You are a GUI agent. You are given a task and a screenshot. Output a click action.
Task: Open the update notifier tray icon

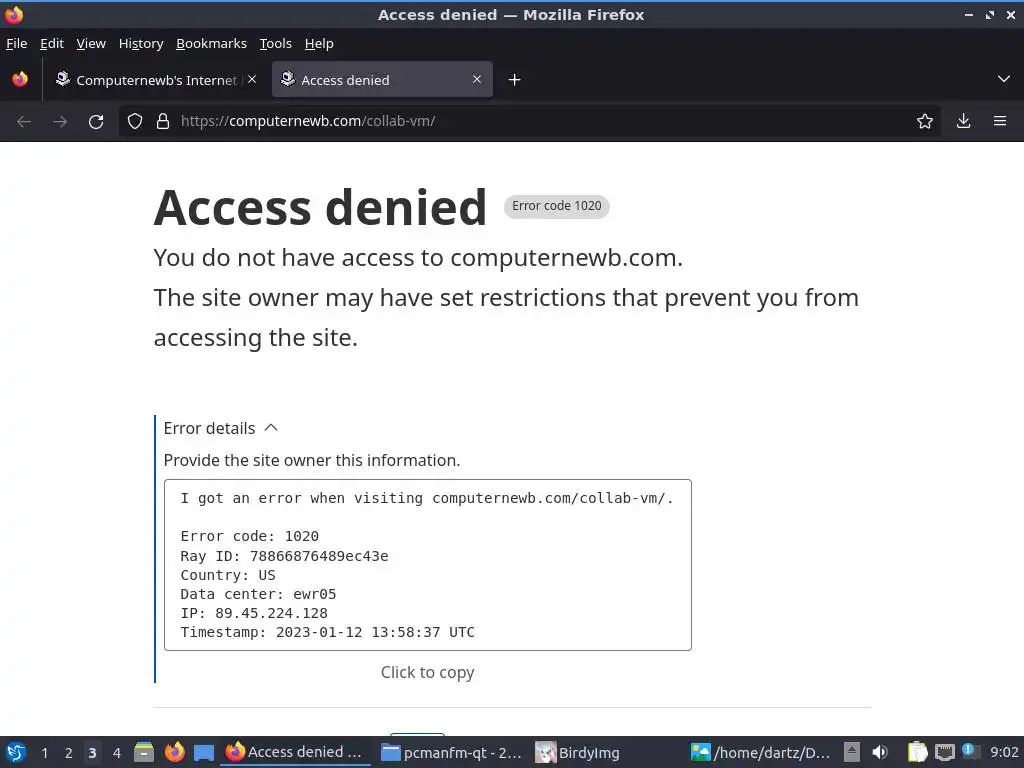click(969, 751)
